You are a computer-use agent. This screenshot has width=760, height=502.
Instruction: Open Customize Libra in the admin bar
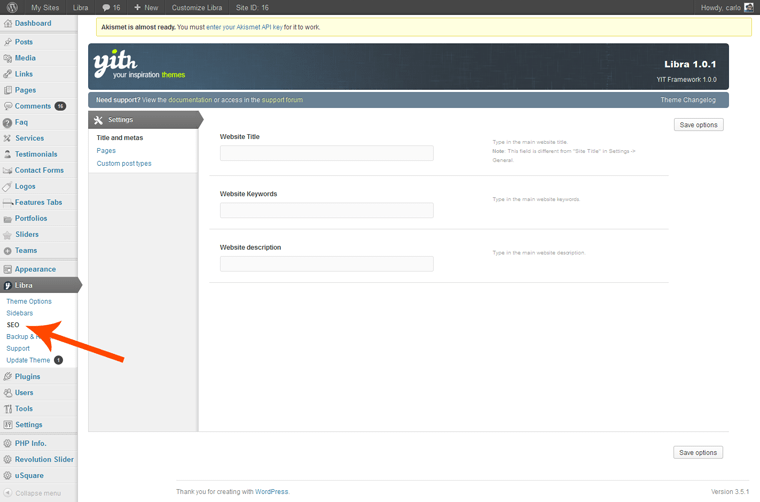pos(197,7)
